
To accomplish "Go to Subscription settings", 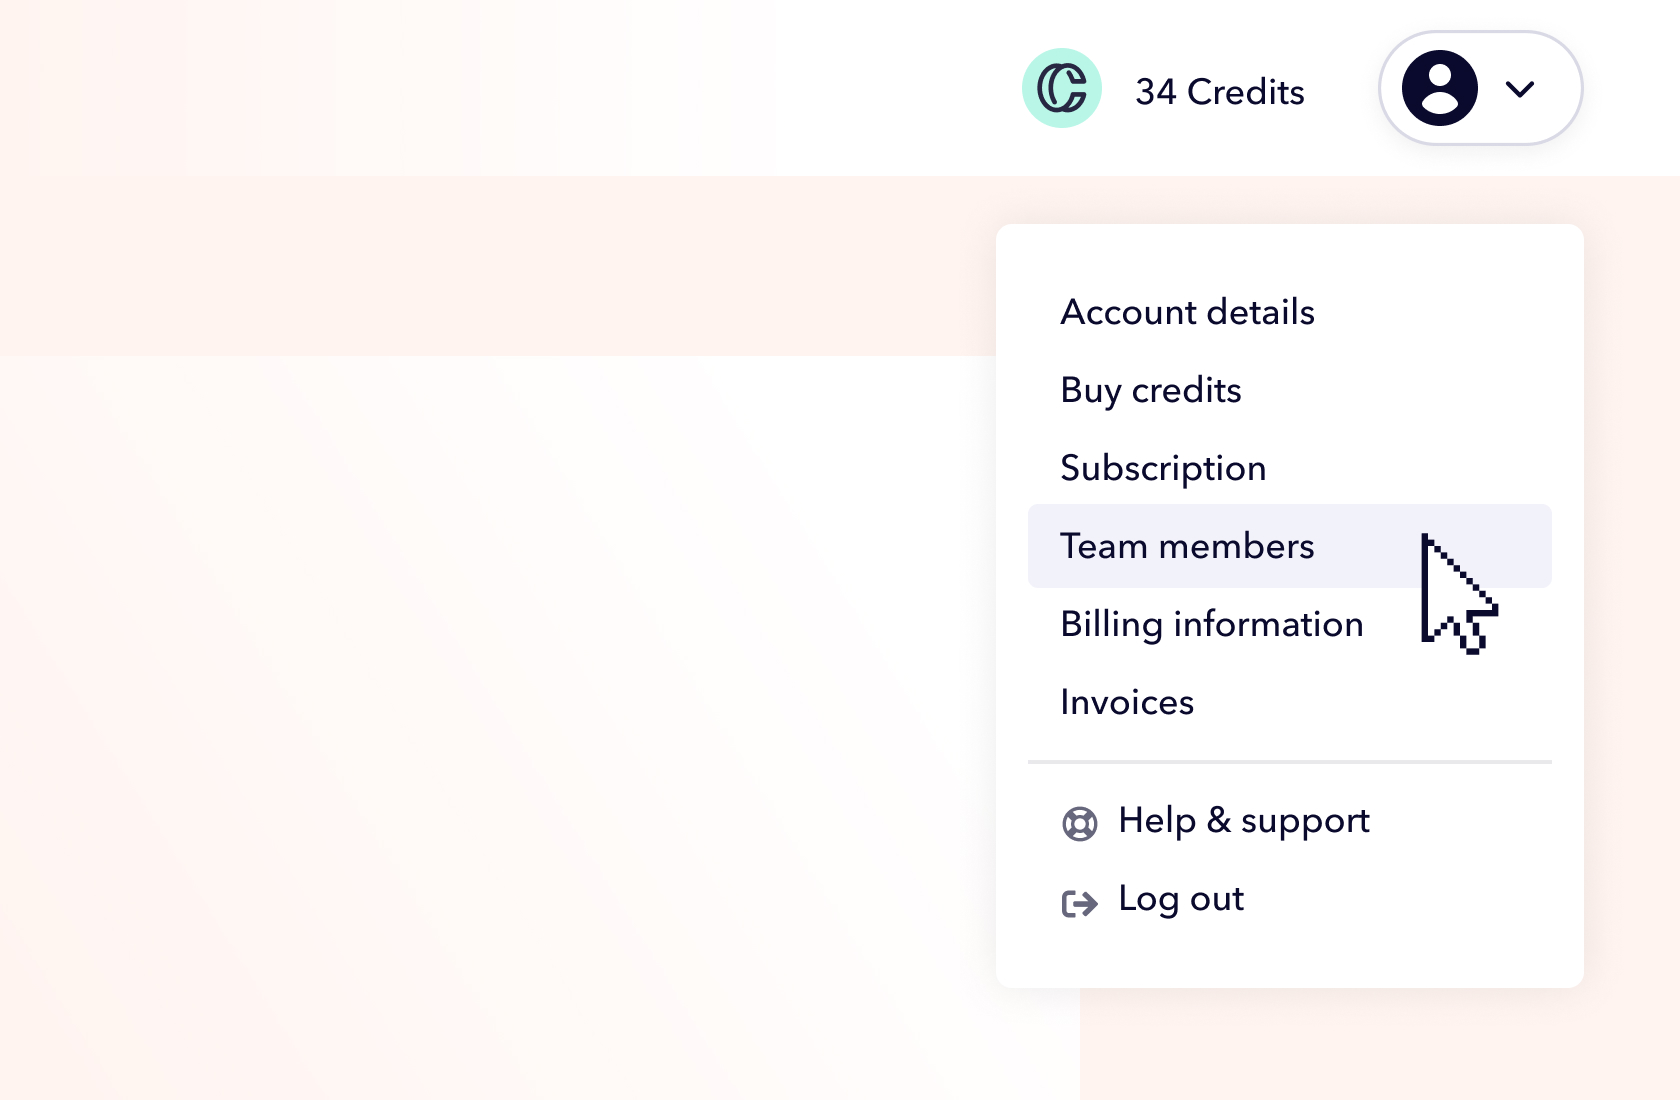I will pos(1162,468).
